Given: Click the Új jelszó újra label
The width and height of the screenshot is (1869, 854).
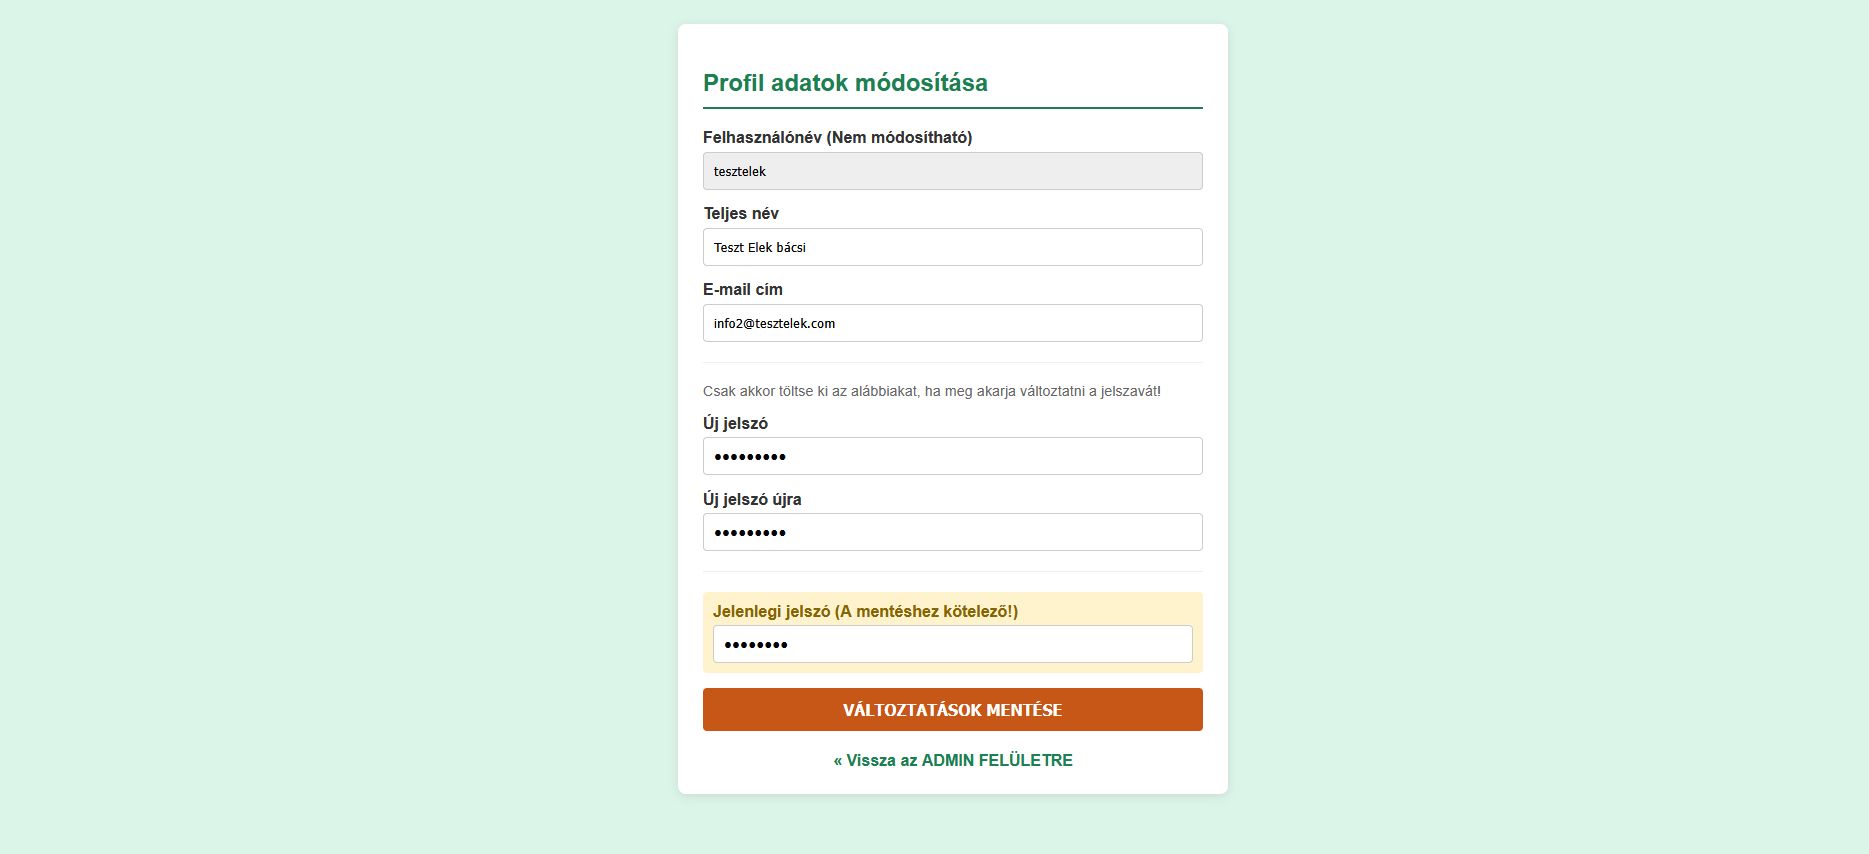Looking at the screenshot, I should tap(752, 499).
